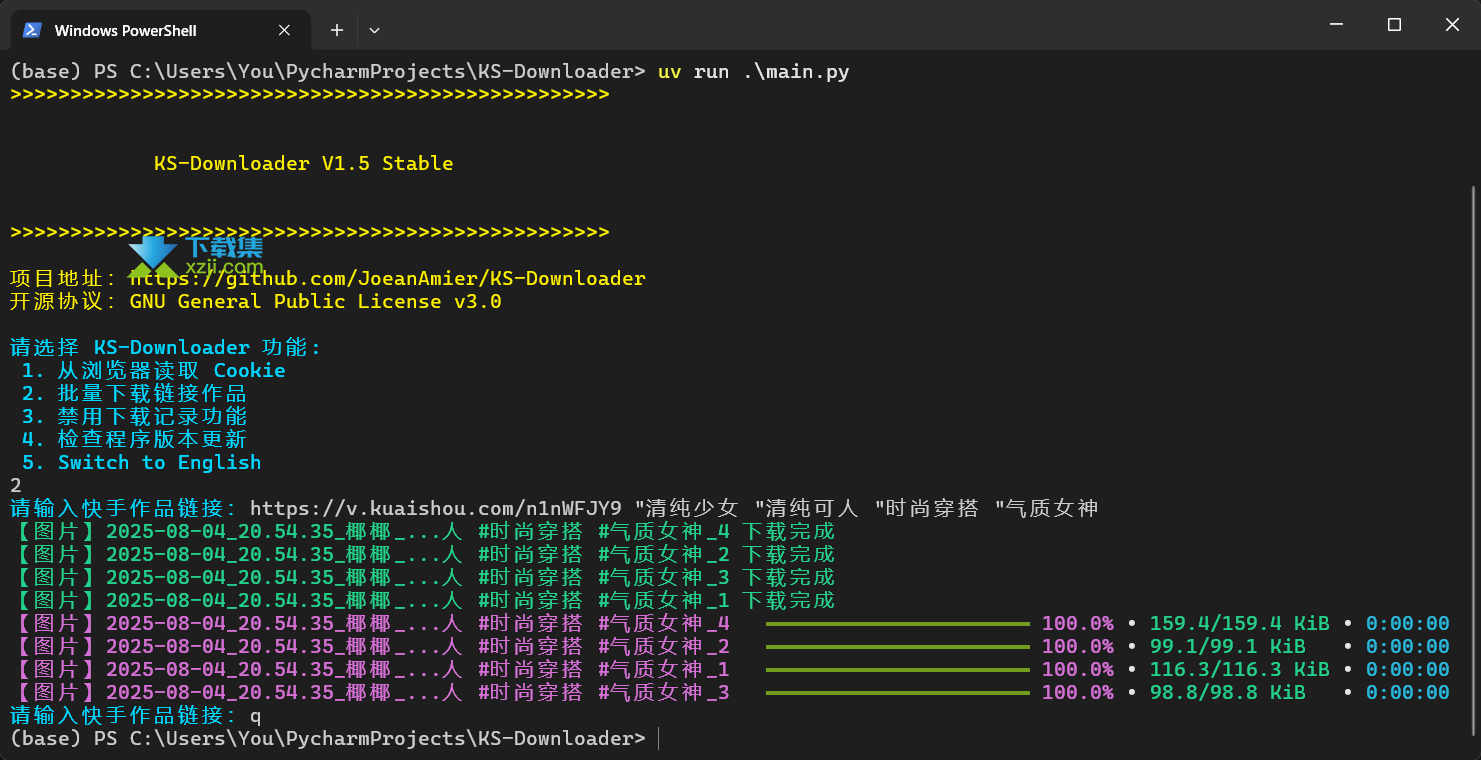Click the PowerShell icon in the tab
This screenshot has height=760, width=1481.
[x=32, y=30]
